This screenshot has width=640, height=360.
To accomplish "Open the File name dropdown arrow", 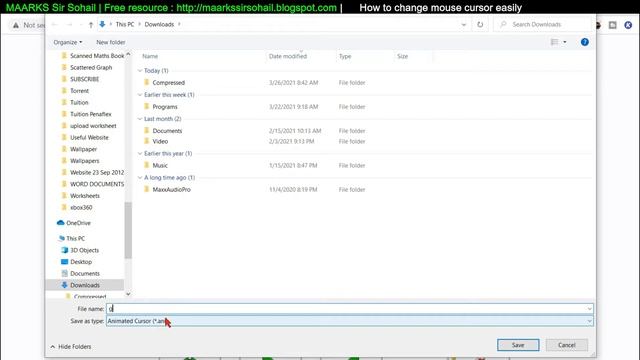I will pyautogui.click(x=589, y=309).
